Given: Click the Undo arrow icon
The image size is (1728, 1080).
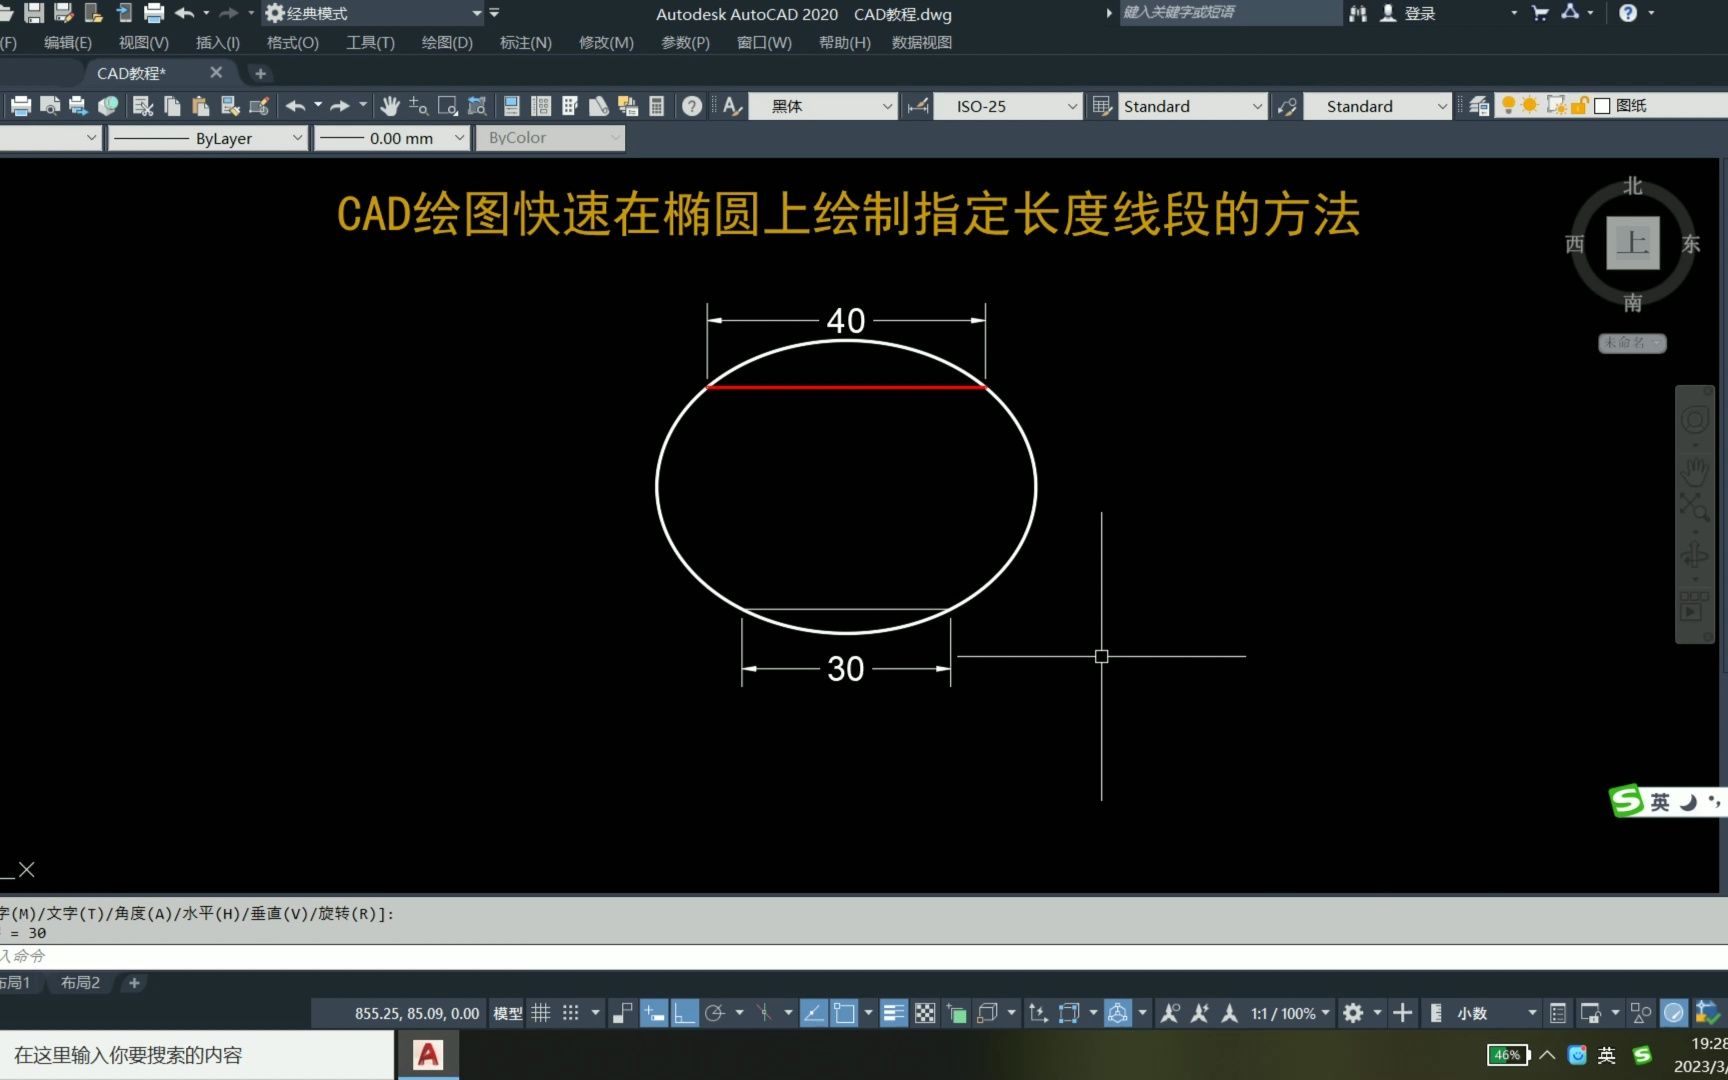Looking at the screenshot, I should click(295, 106).
